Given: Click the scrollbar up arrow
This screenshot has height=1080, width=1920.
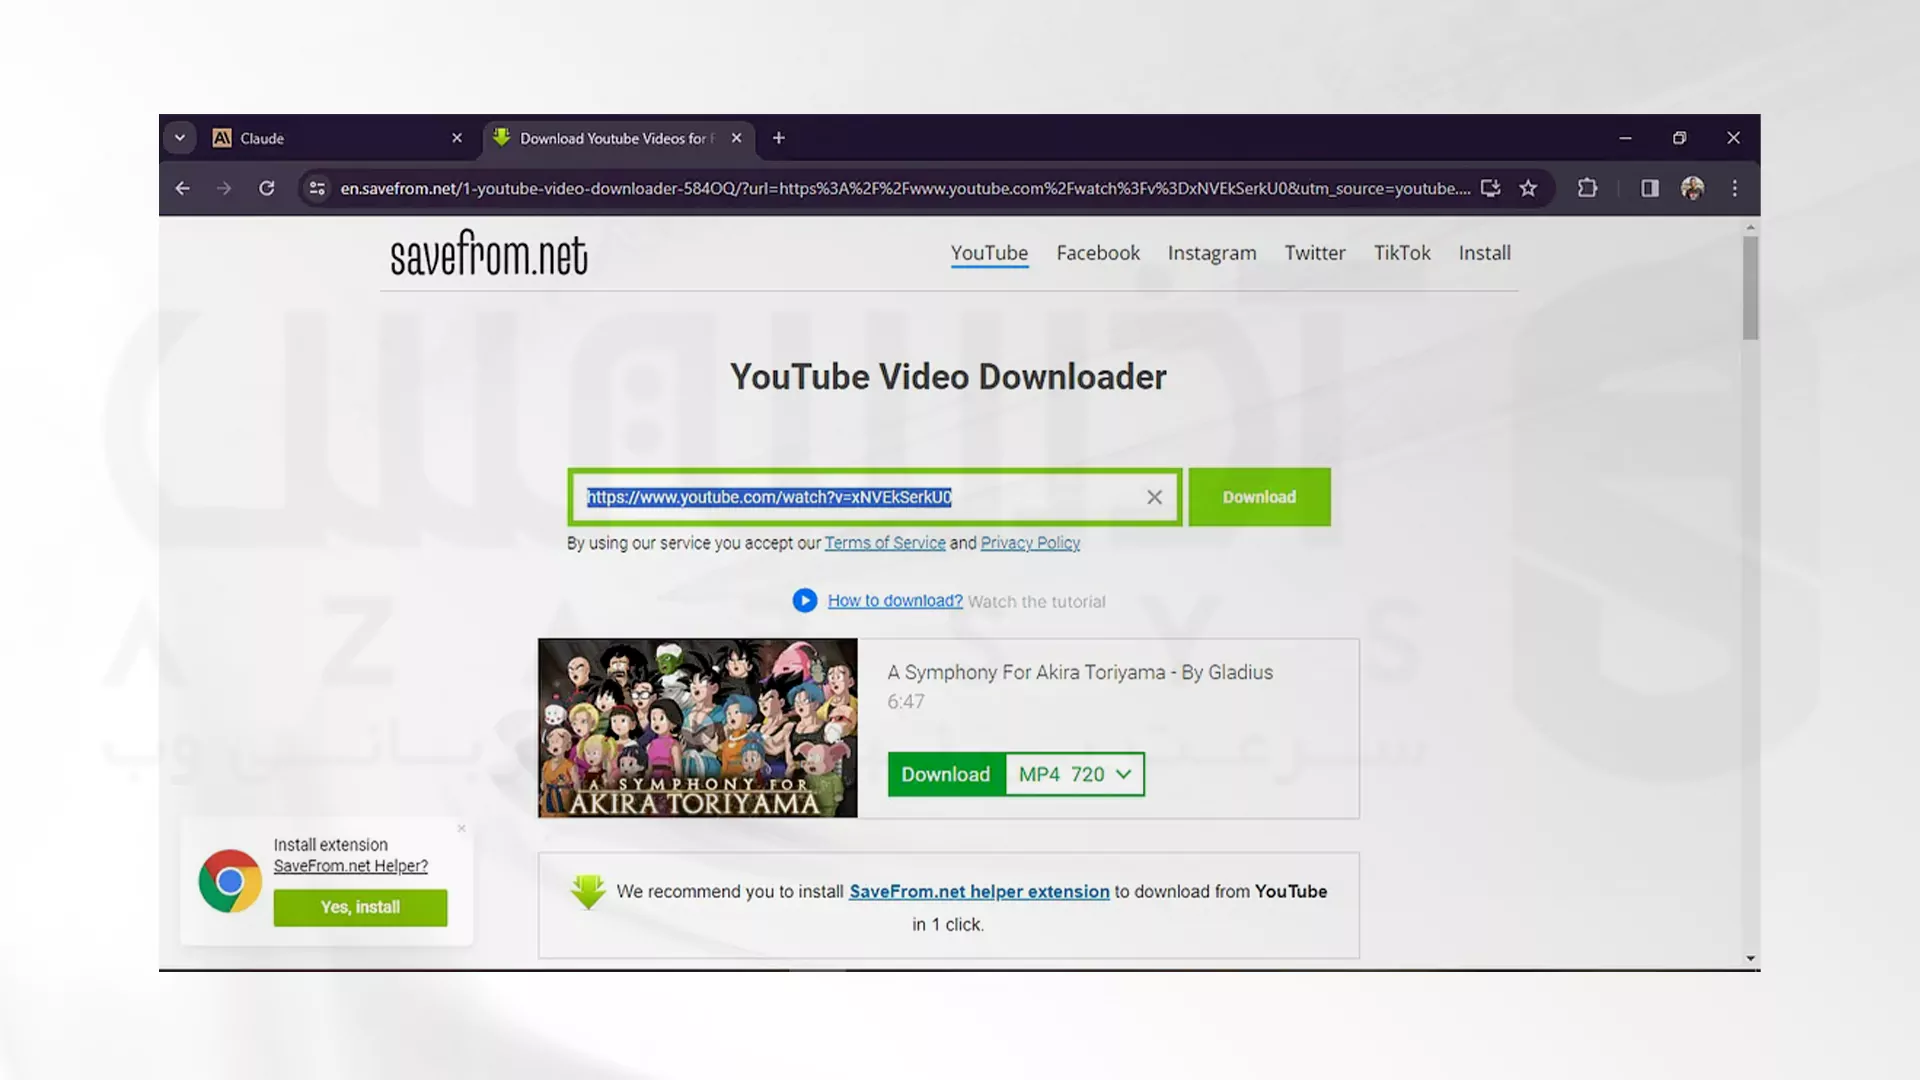Looking at the screenshot, I should (x=1750, y=227).
